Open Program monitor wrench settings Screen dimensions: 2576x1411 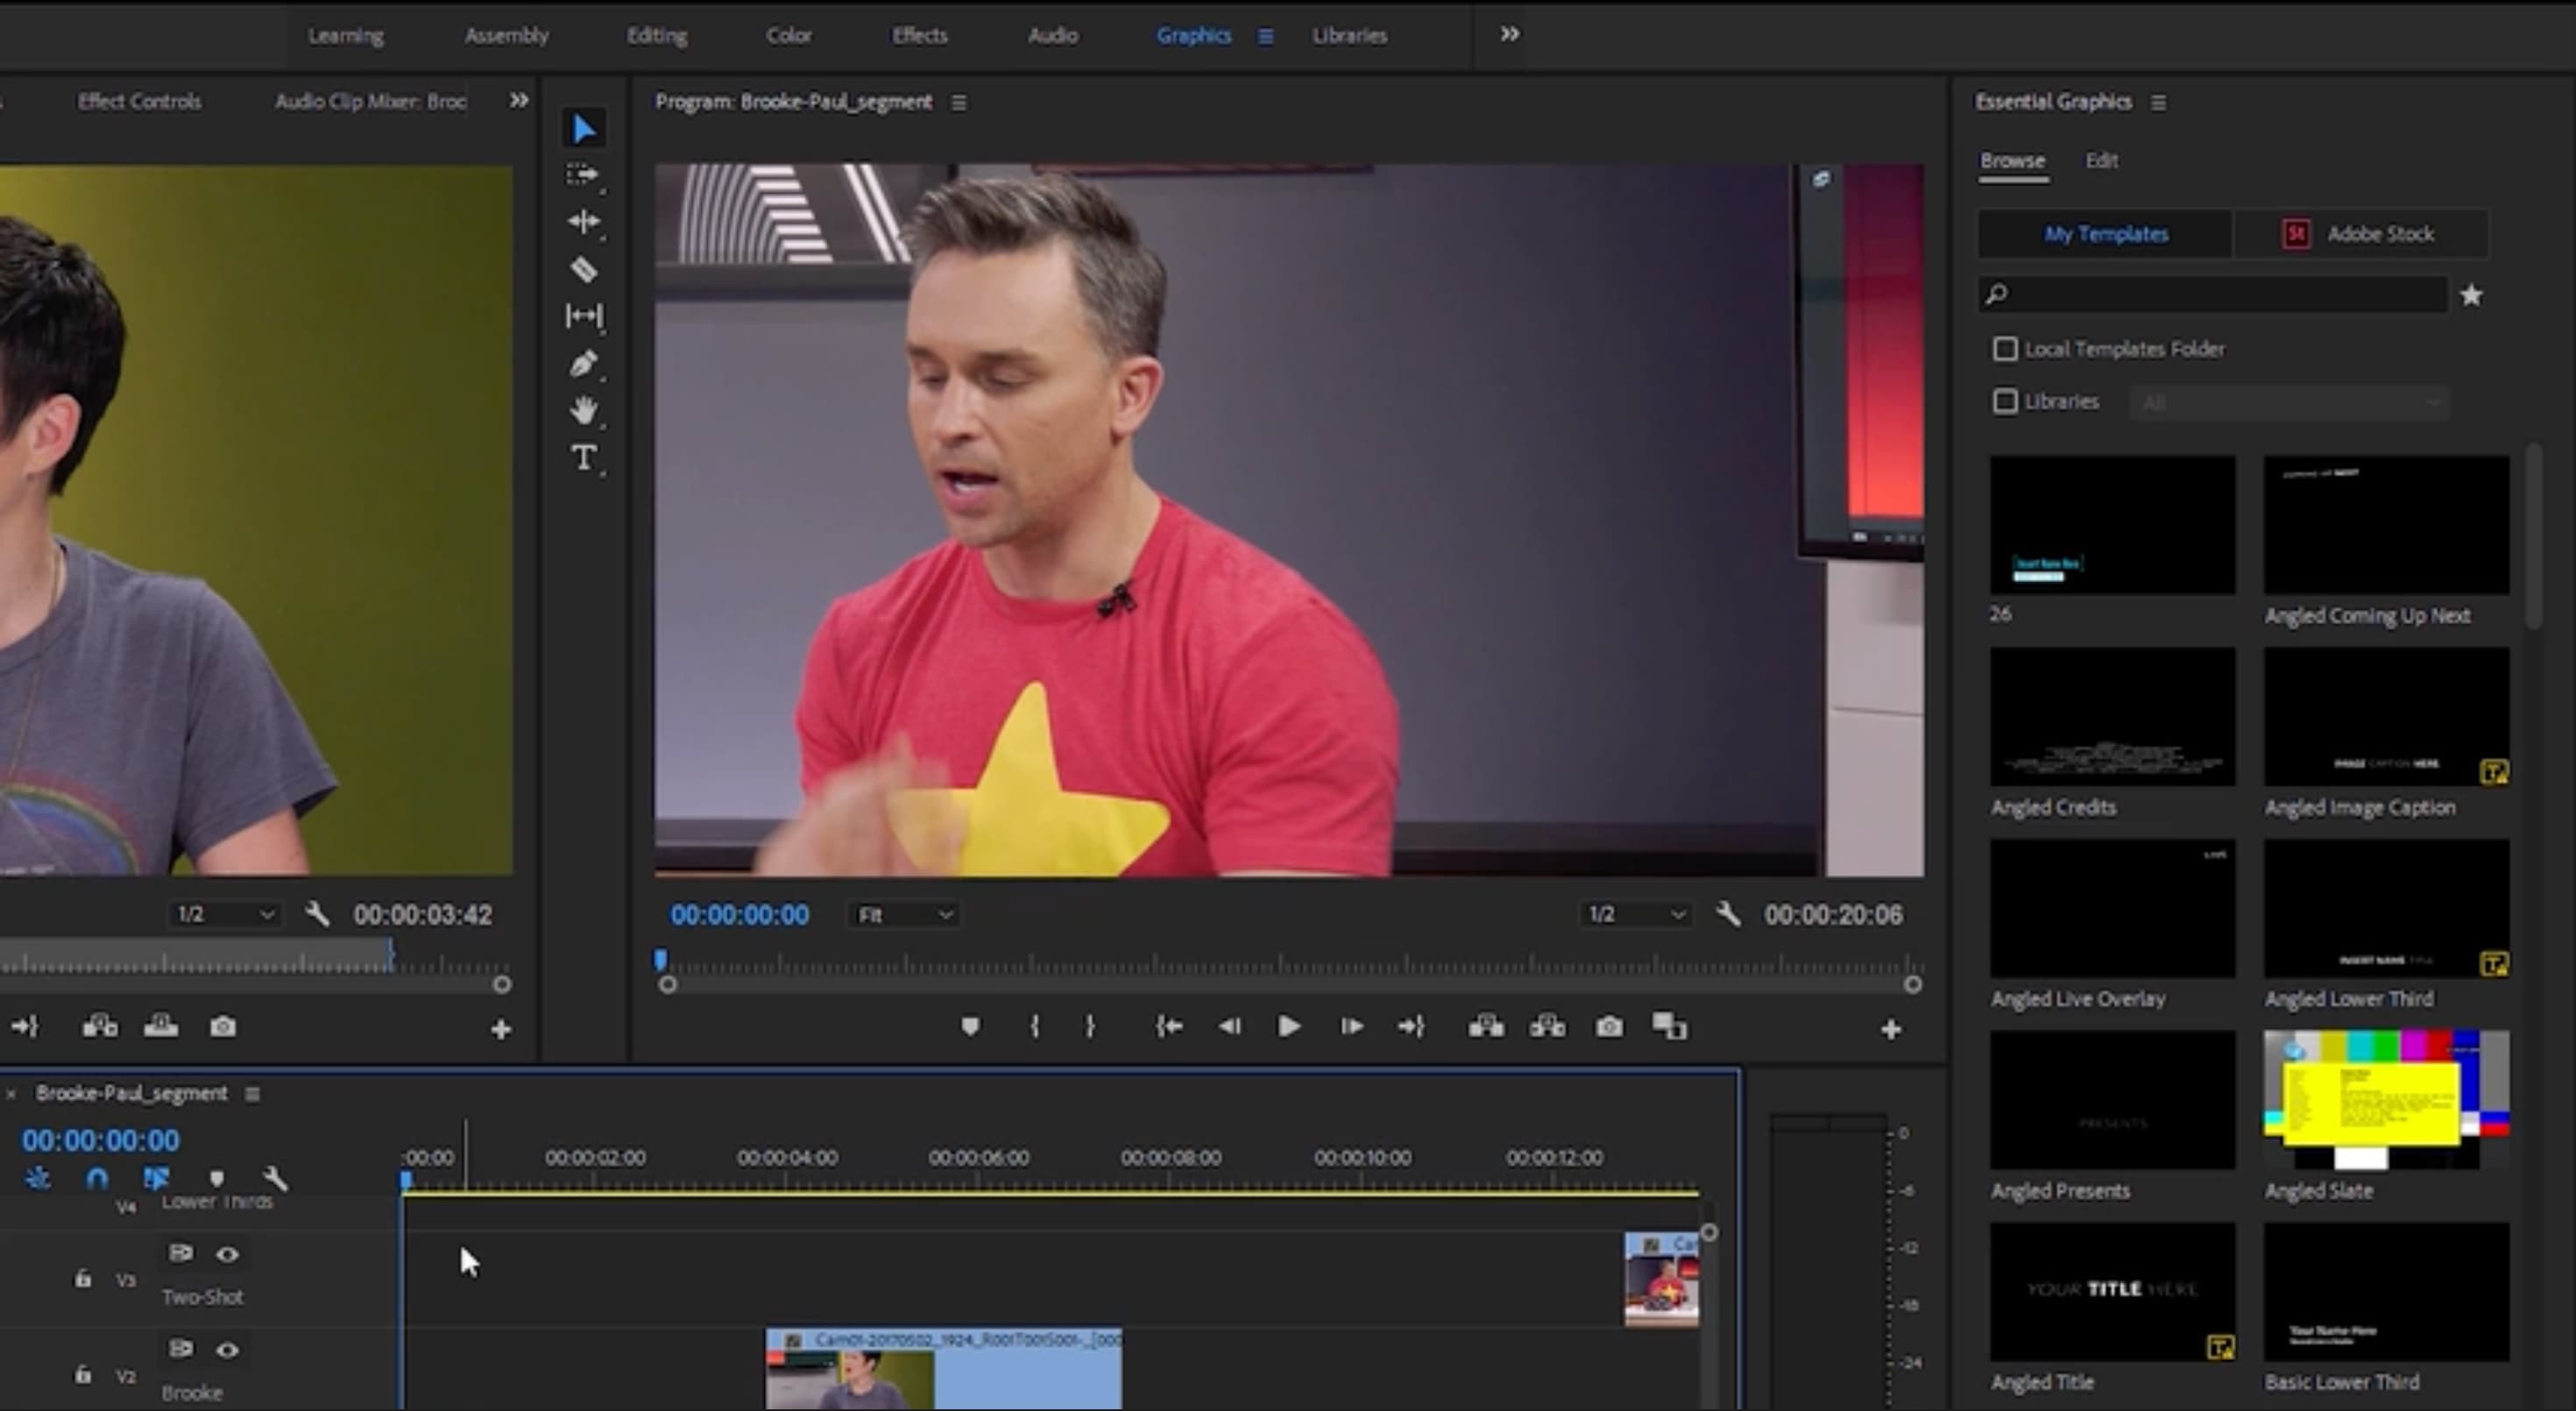click(1728, 914)
